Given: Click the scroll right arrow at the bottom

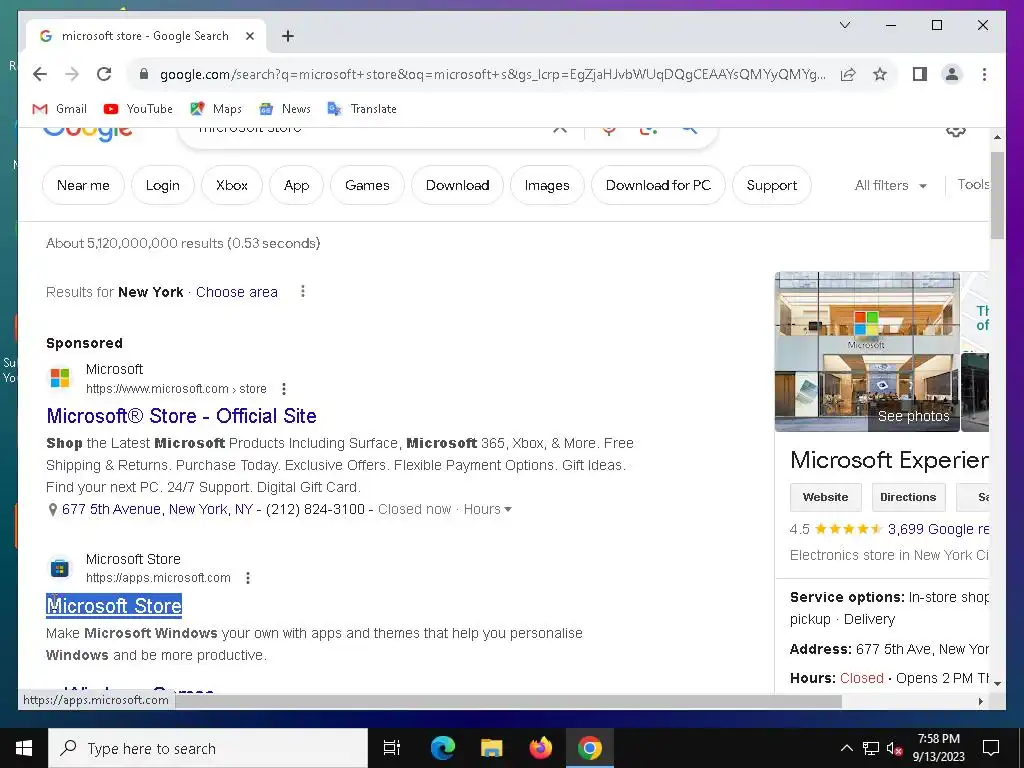Looking at the screenshot, I should pos(980,701).
